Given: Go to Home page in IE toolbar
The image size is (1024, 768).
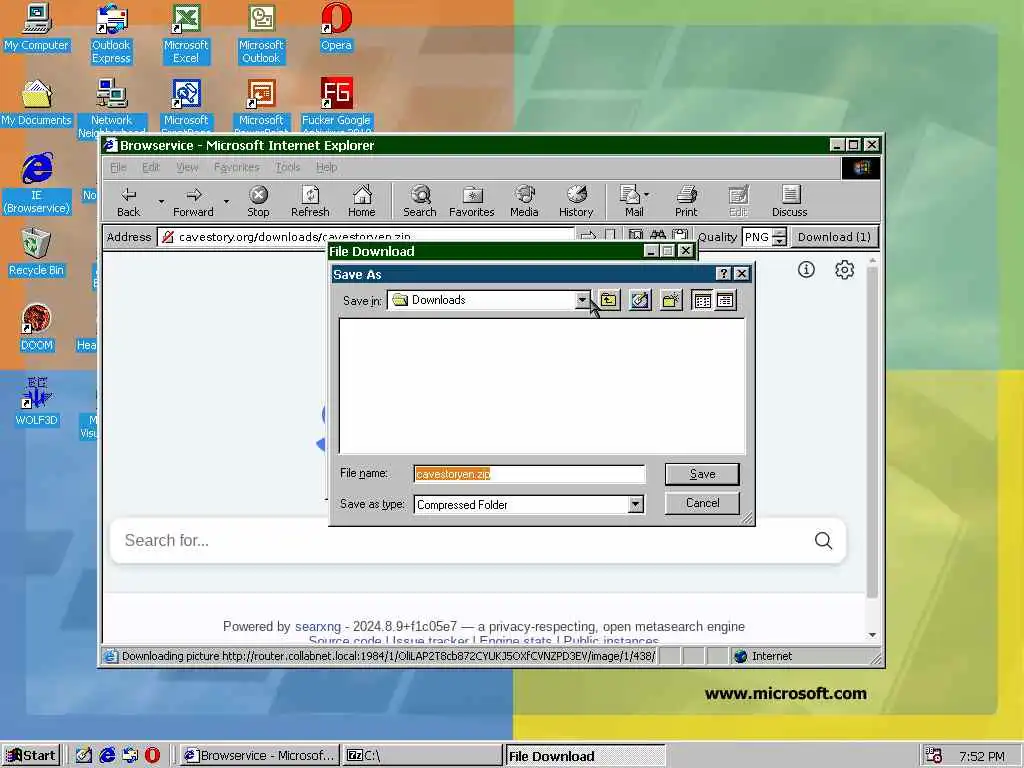Looking at the screenshot, I should coord(362,201).
